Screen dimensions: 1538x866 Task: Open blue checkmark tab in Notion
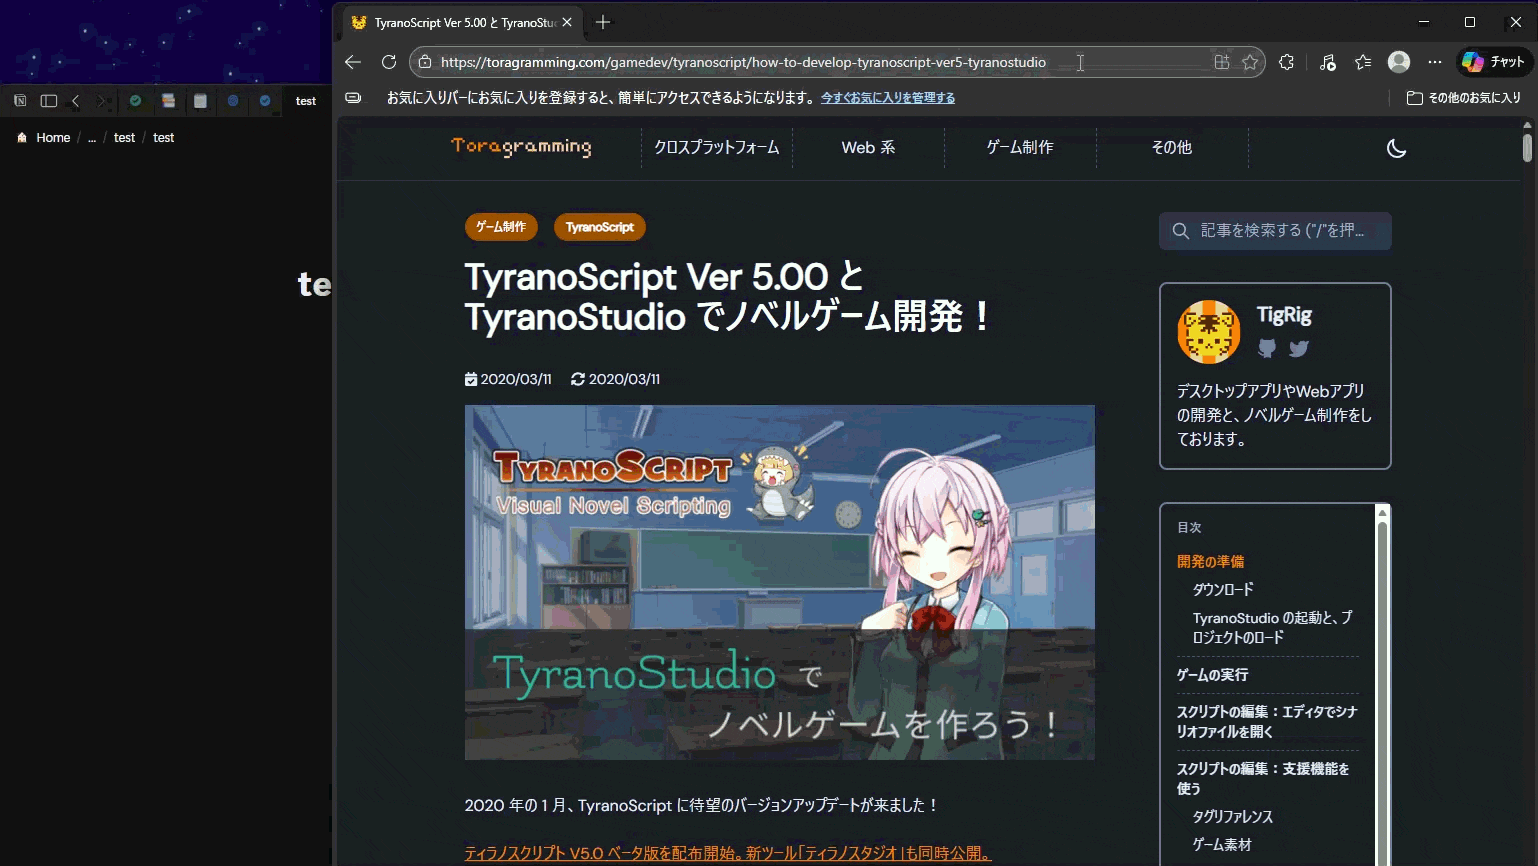pos(265,101)
